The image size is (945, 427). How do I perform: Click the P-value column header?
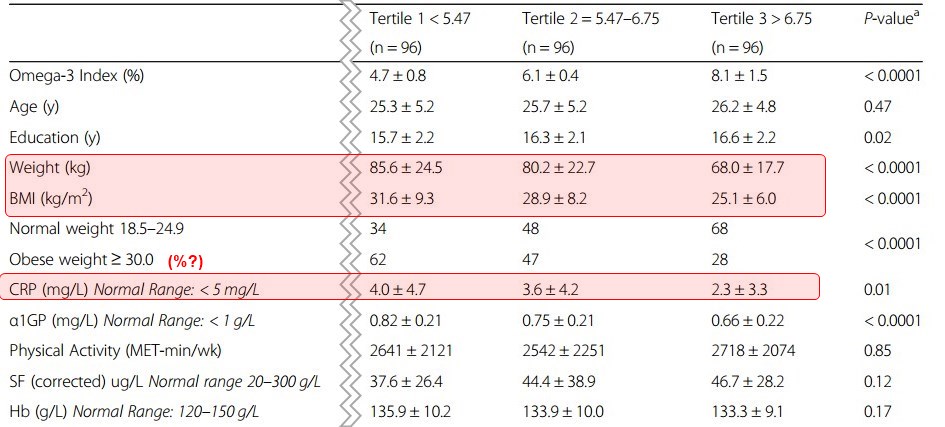pos(891,19)
